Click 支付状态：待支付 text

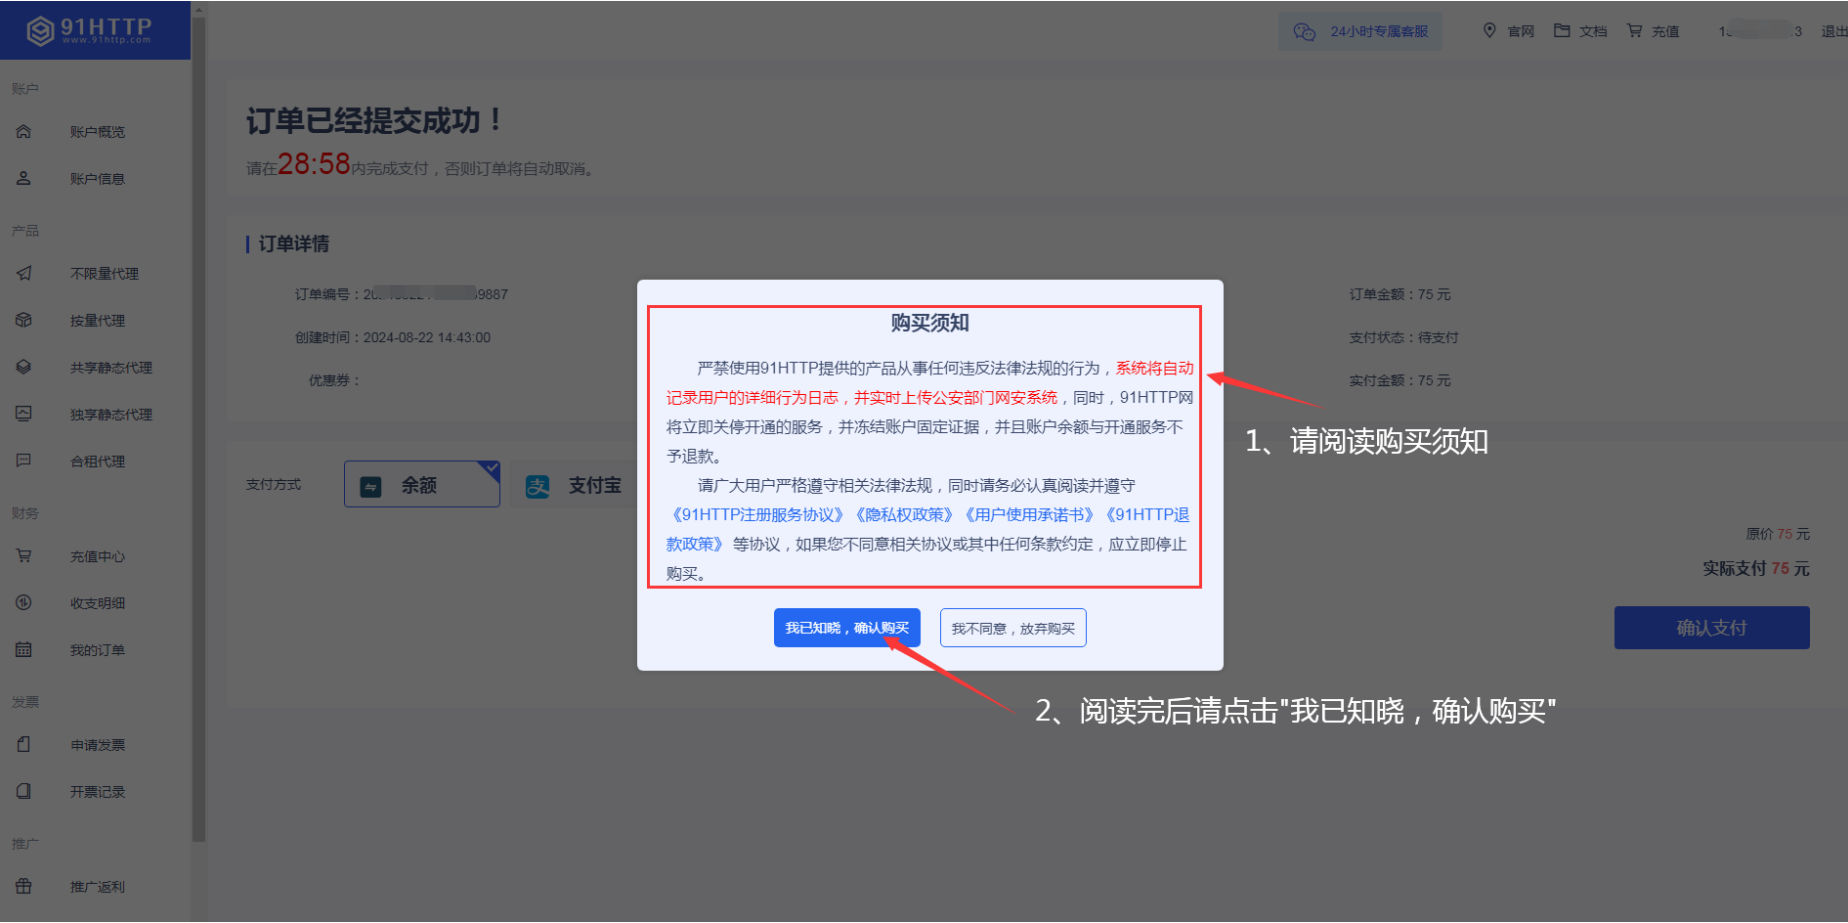click(1403, 338)
